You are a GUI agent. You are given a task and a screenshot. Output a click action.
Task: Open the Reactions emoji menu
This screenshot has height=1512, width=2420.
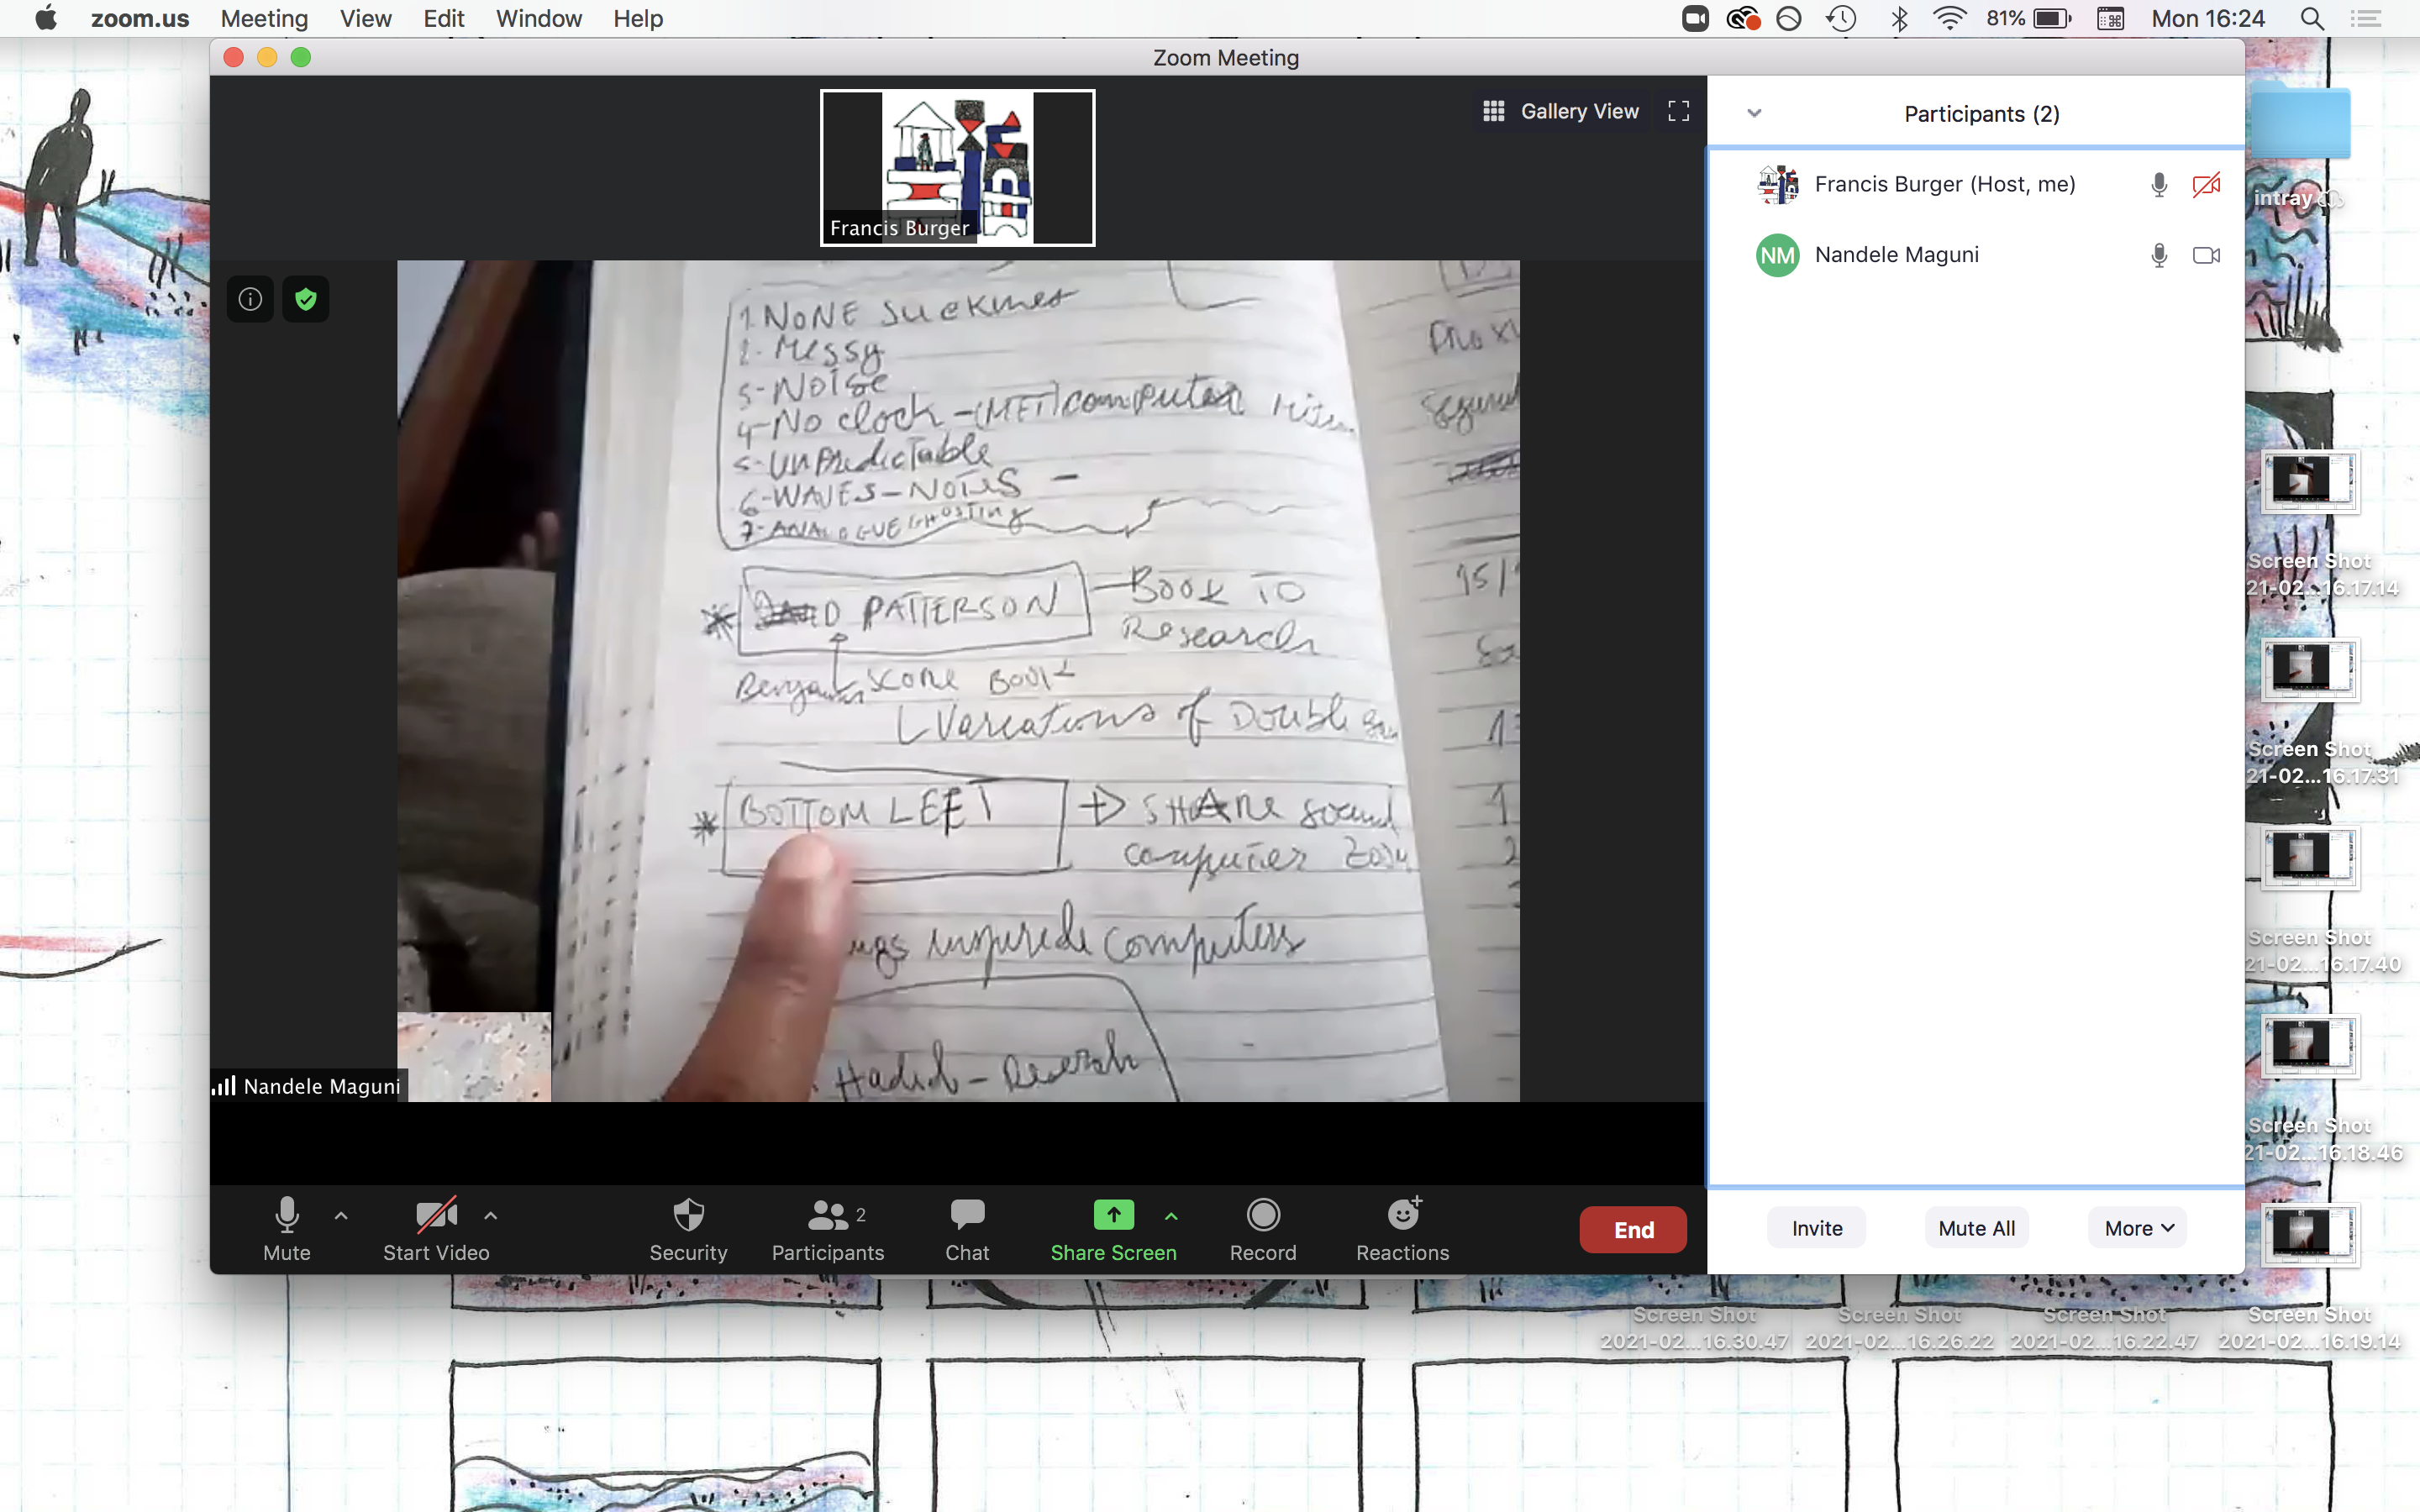click(1402, 1229)
